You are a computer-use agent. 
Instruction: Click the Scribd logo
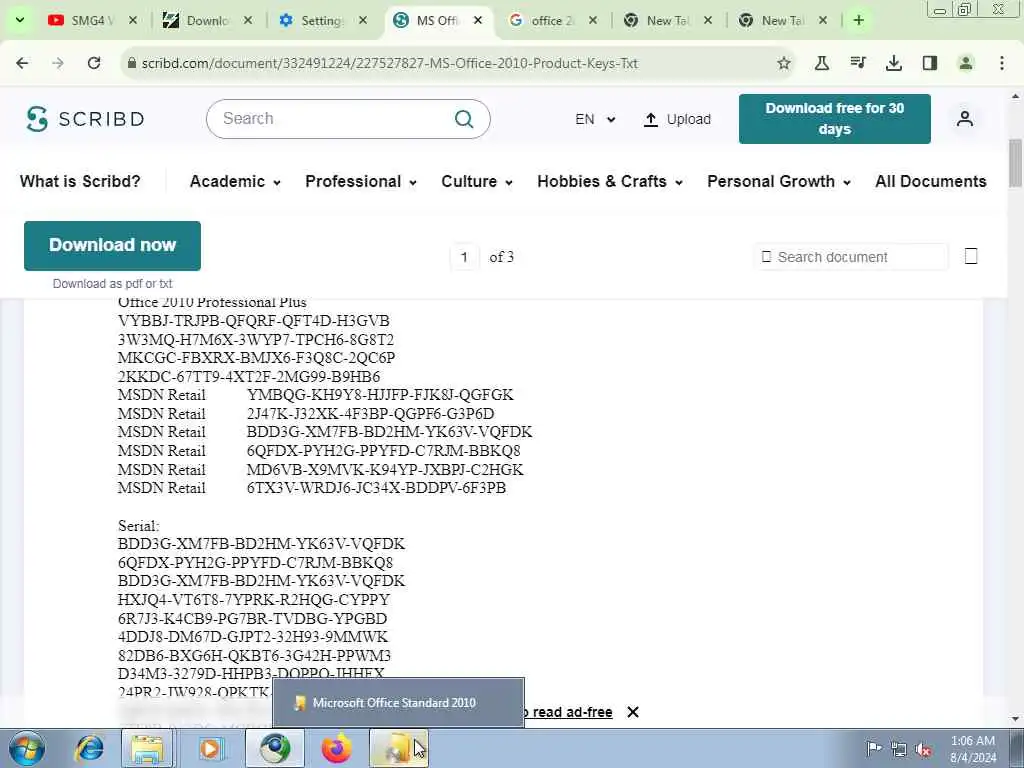pyautogui.click(x=85, y=119)
